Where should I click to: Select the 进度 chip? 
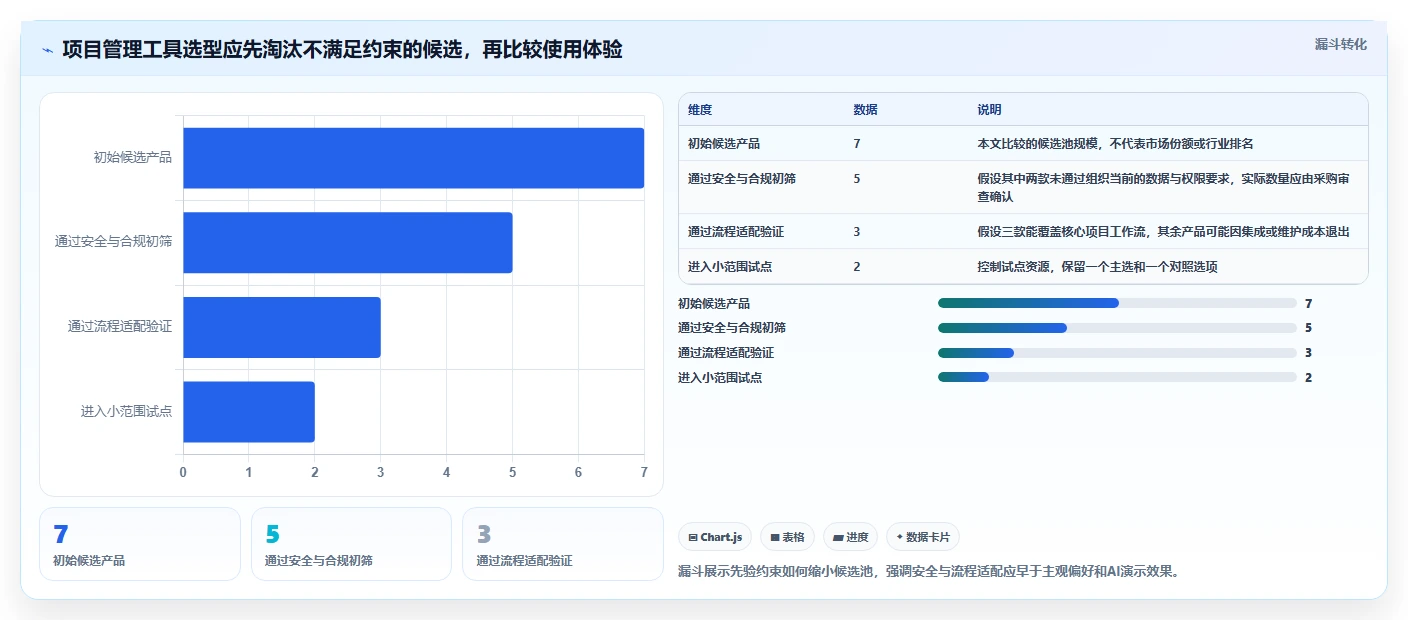850,537
